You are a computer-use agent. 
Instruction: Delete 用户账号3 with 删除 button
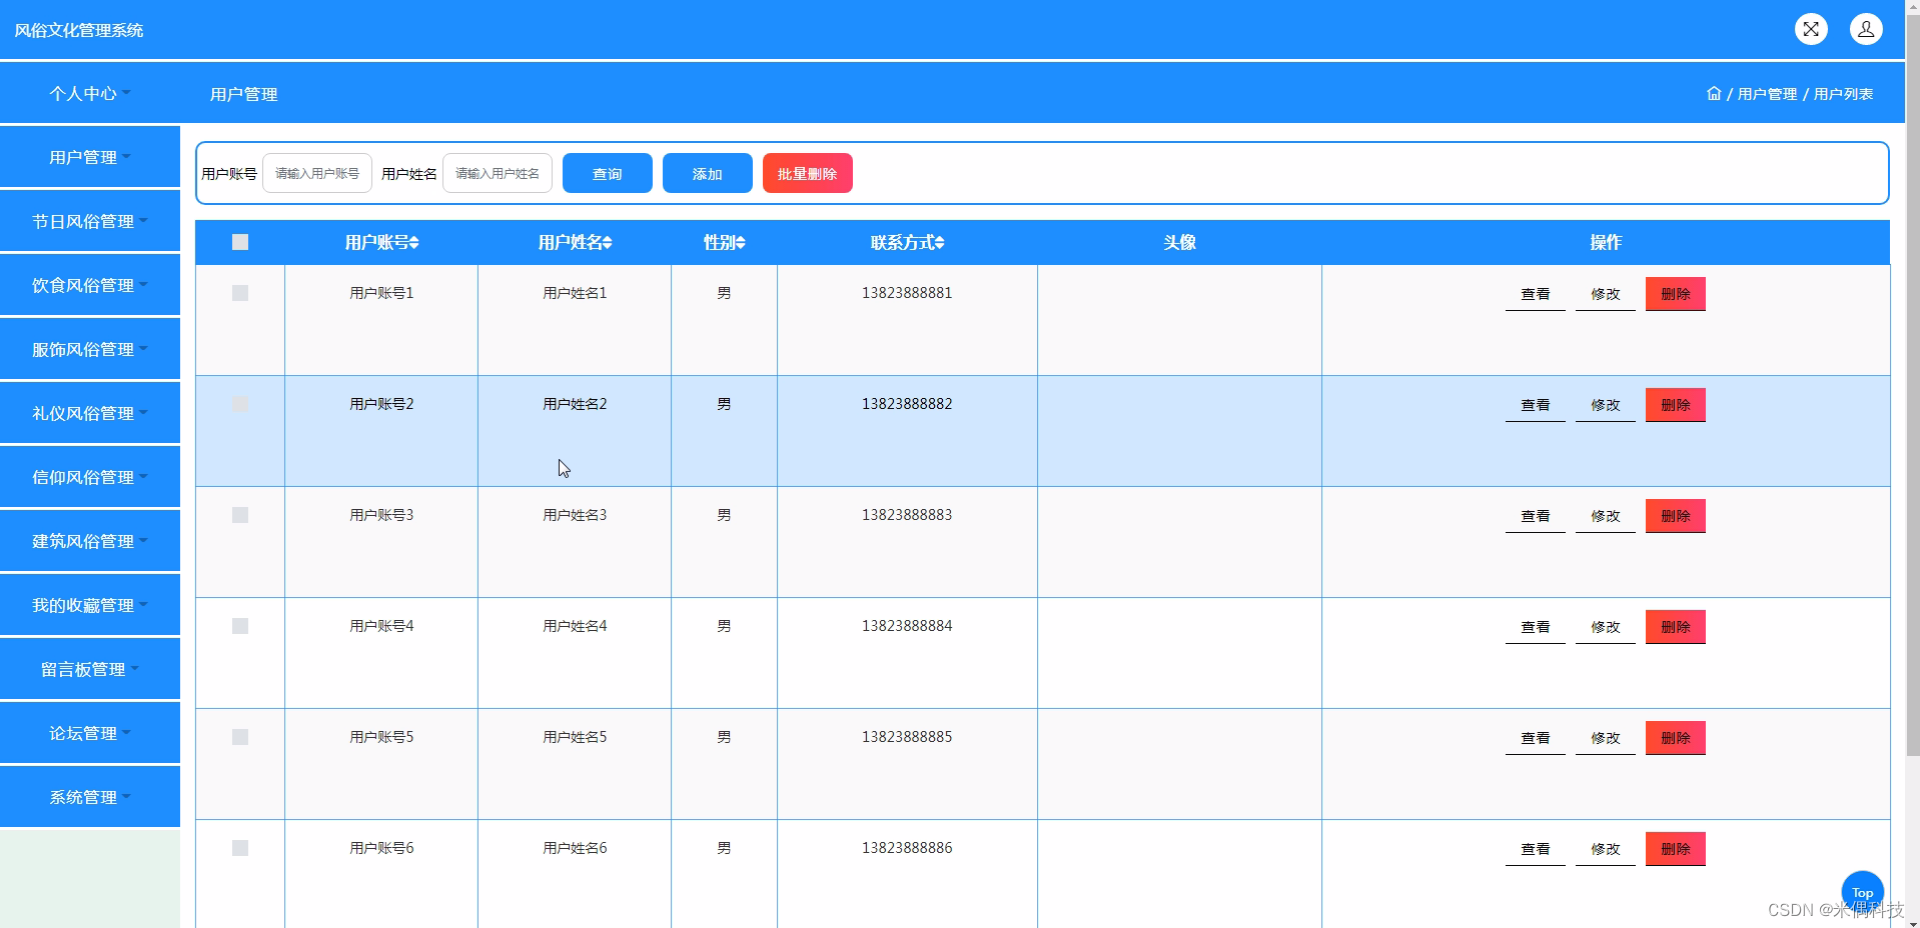1675,516
